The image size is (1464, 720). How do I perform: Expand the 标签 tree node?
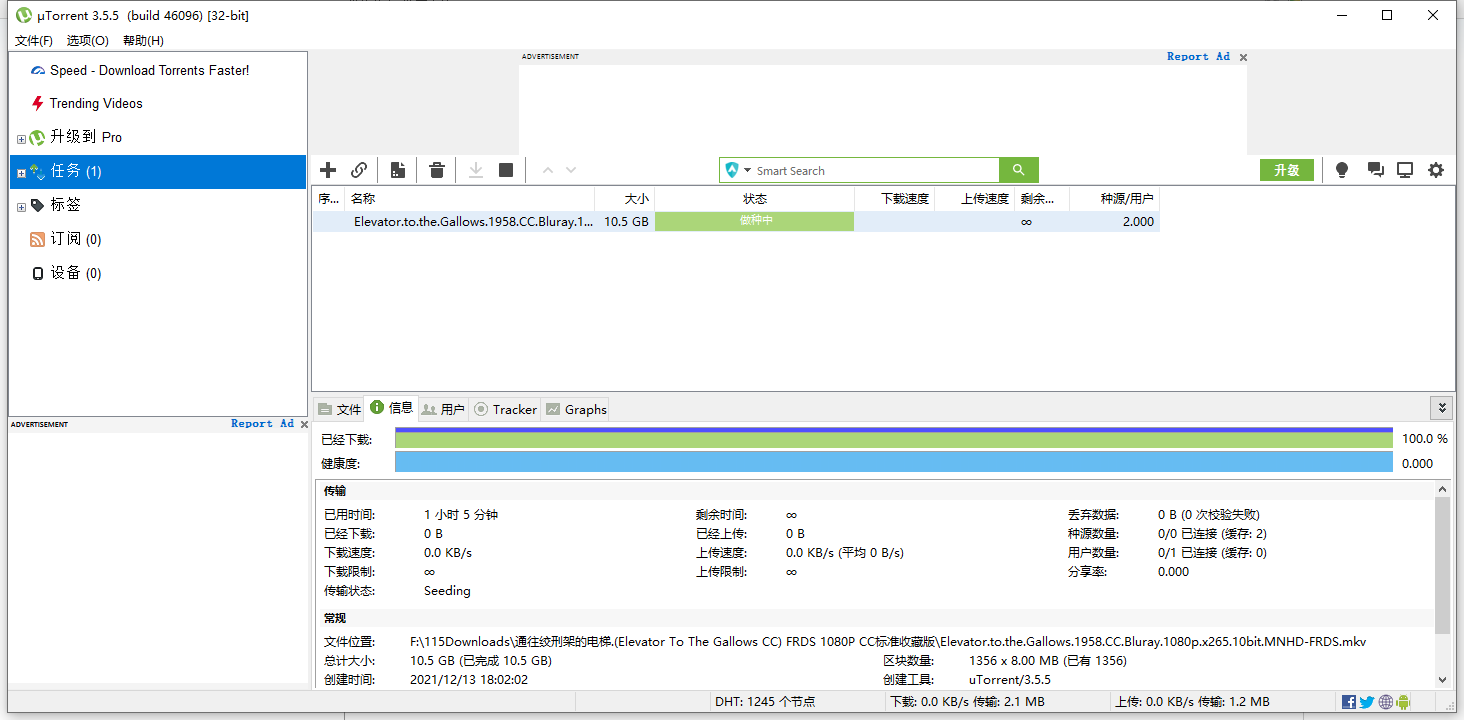pos(21,207)
